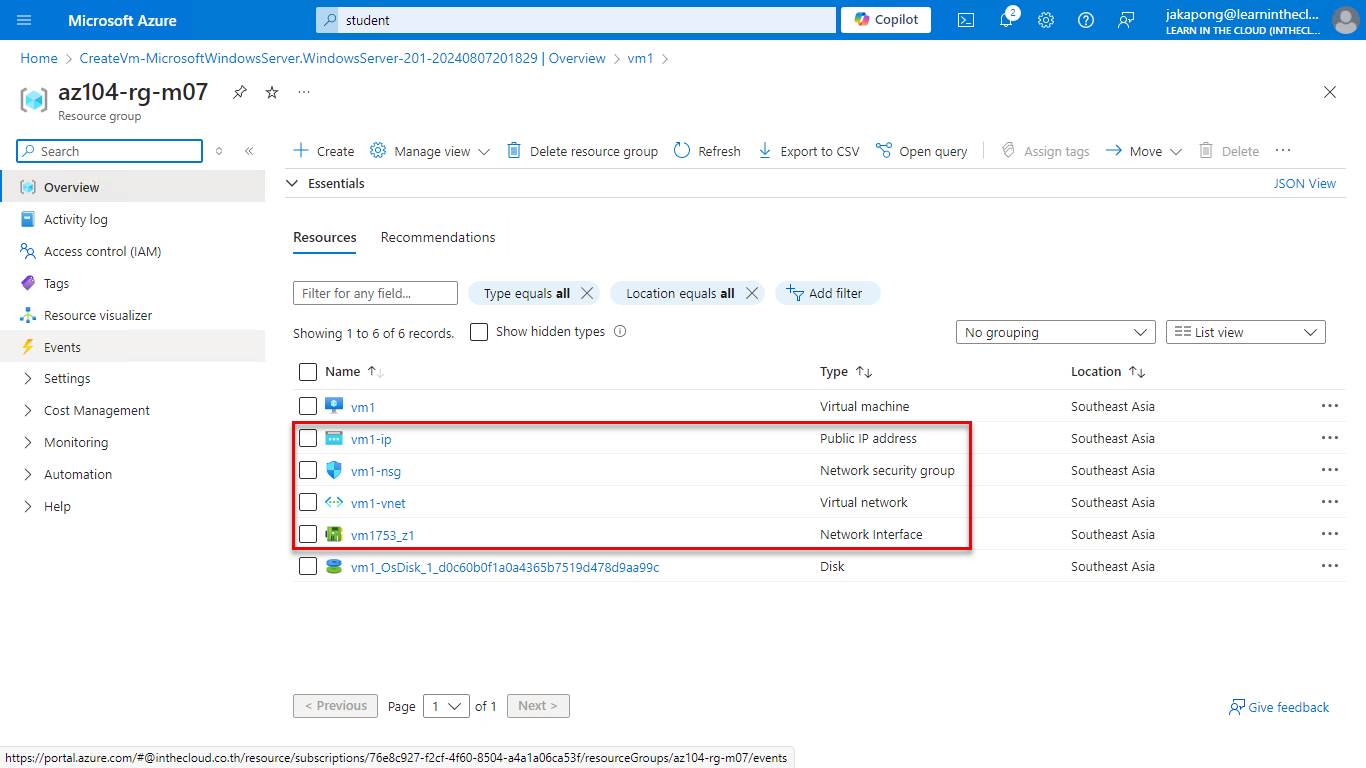Viewport: 1366px width, 768px height.
Task: Click the info icon beside Show hidden types
Action: point(620,332)
